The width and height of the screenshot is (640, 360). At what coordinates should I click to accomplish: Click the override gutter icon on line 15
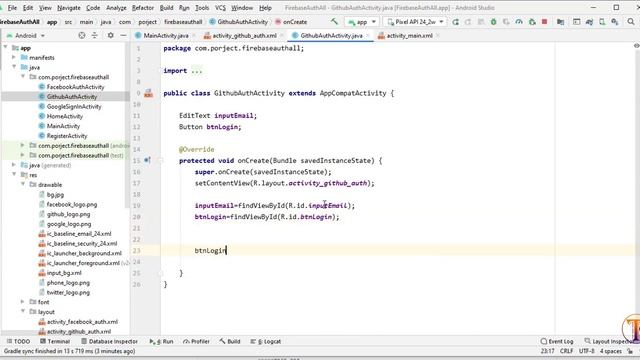[x=147, y=160]
